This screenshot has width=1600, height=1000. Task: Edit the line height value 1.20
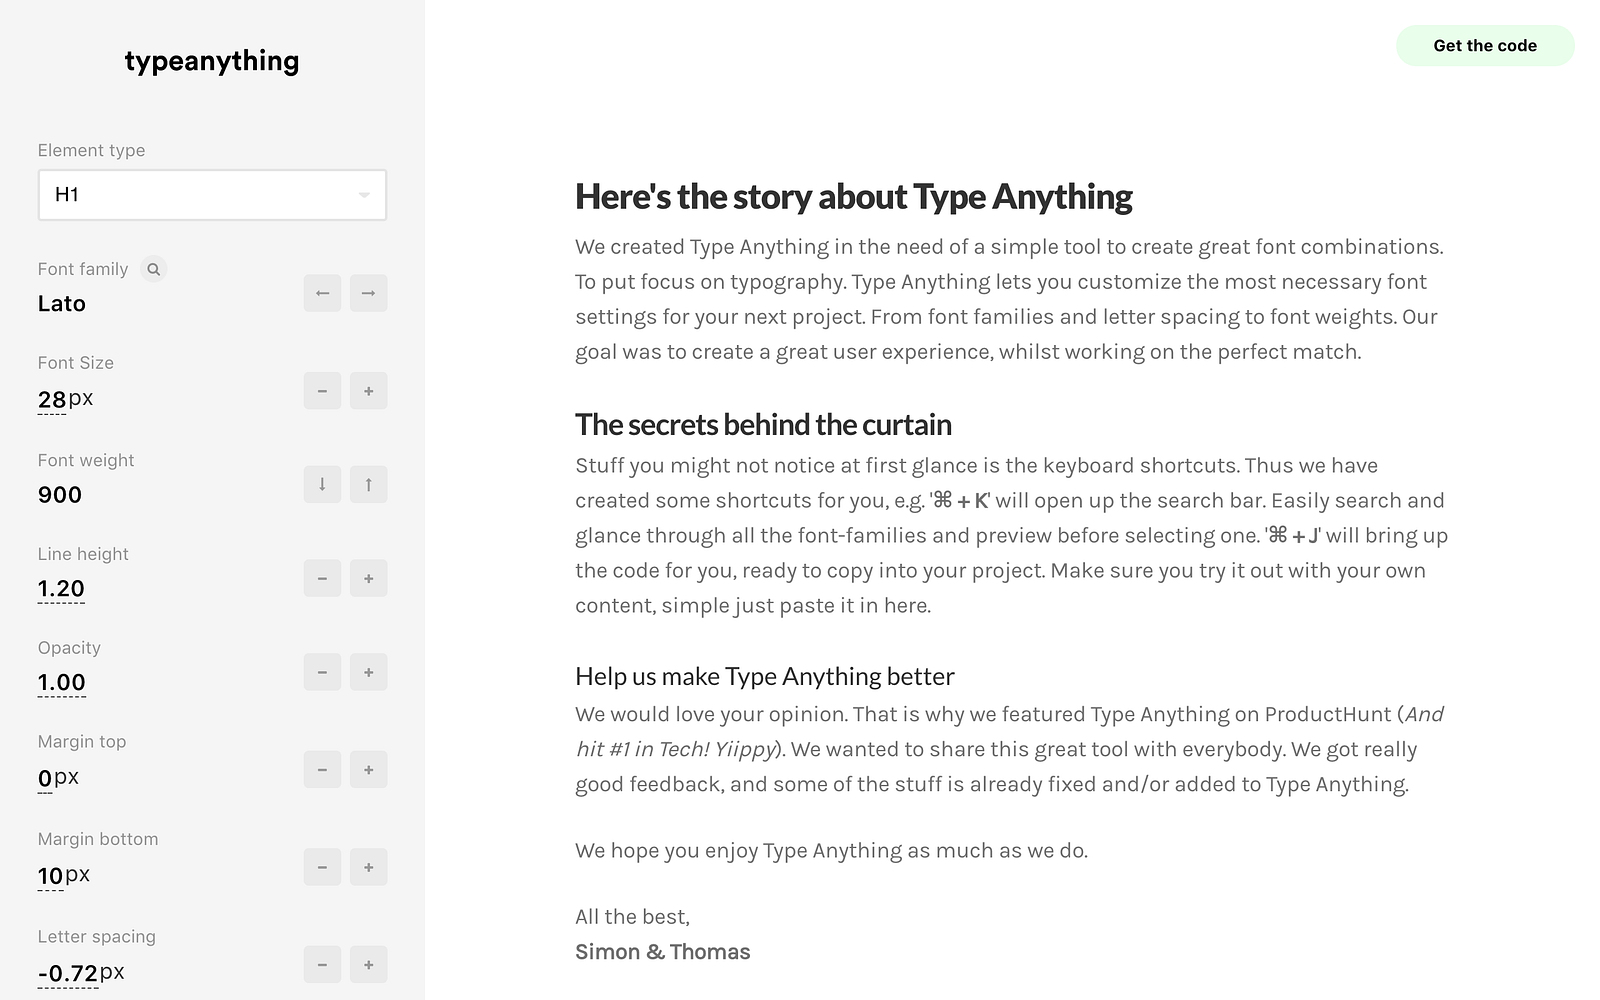coord(61,589)
